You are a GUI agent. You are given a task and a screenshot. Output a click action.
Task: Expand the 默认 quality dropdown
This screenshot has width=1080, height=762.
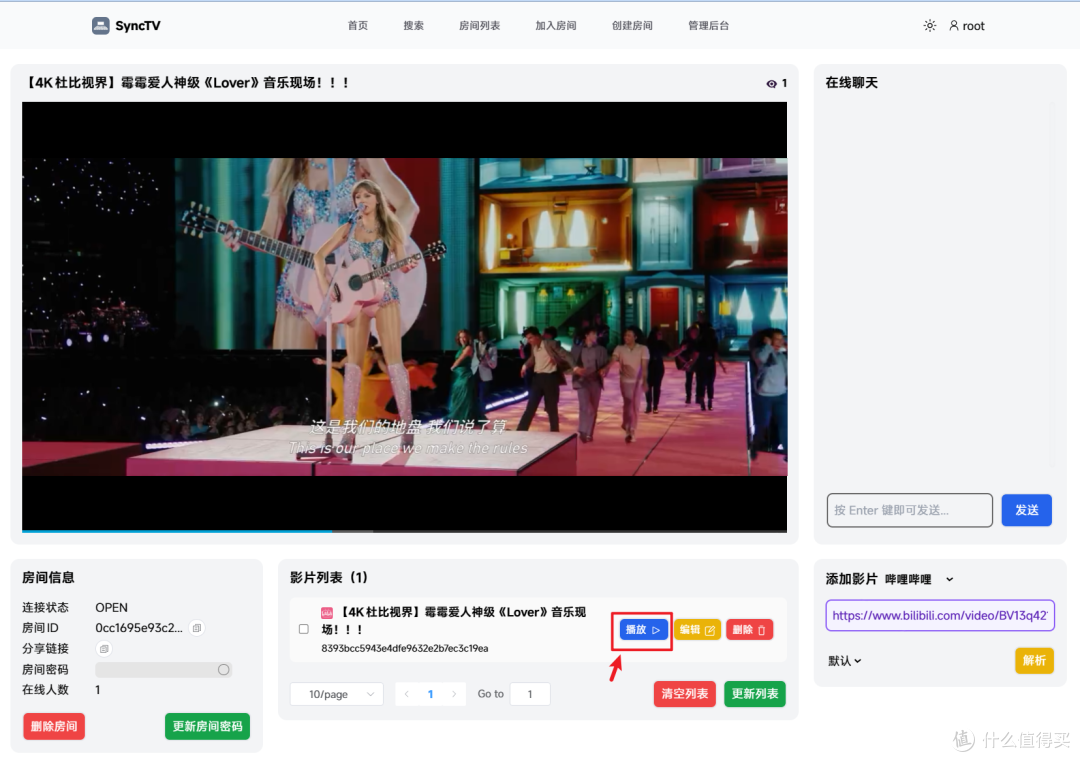[x=843, y=660]
